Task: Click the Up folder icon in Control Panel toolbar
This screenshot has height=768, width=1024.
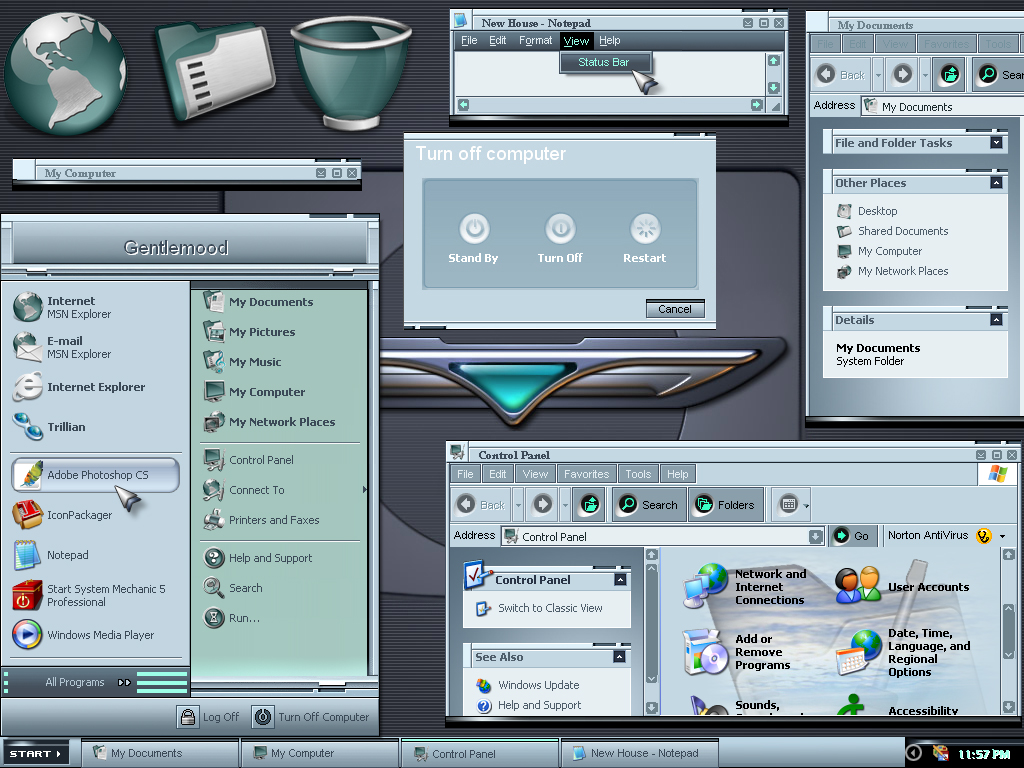Action: (589, 505)
